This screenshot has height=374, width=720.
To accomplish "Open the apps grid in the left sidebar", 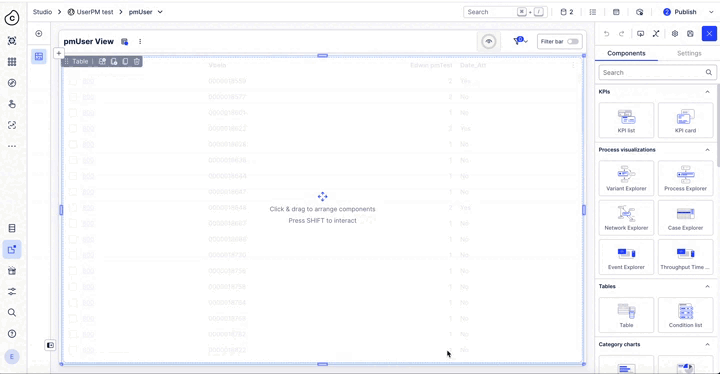I will pyautogui.click(x=12, y=62).
